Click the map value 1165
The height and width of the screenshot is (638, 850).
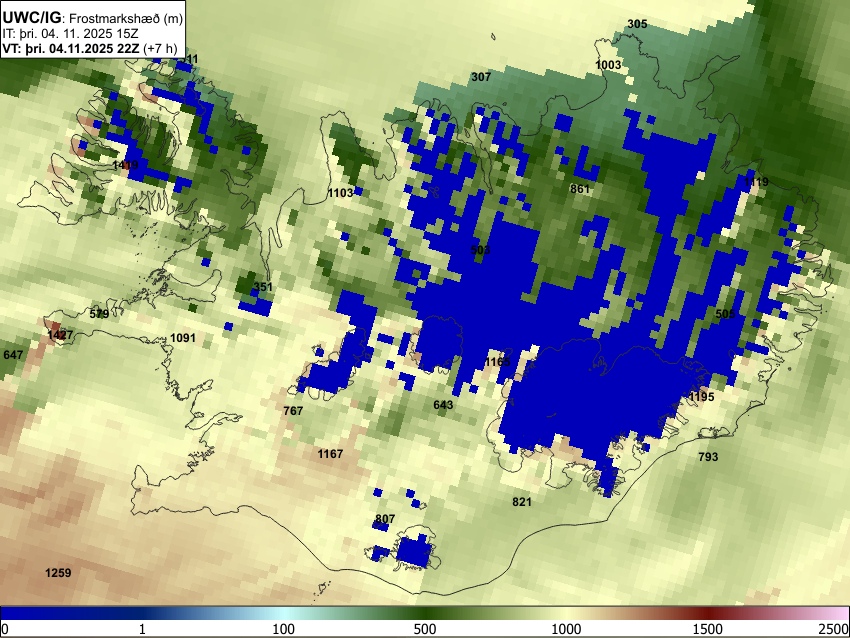(x=498, y=362)
